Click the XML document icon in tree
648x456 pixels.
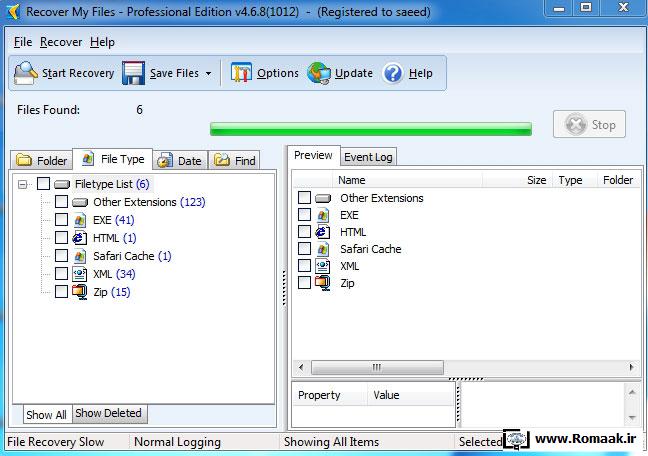(79, 274)
